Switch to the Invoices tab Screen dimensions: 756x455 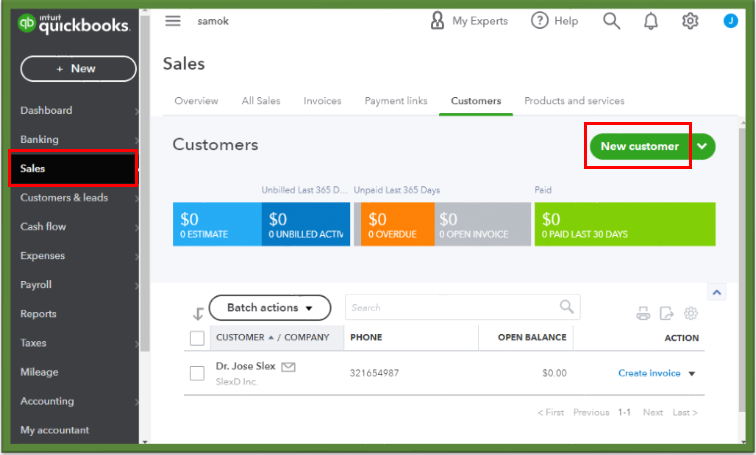pos(322,101)
